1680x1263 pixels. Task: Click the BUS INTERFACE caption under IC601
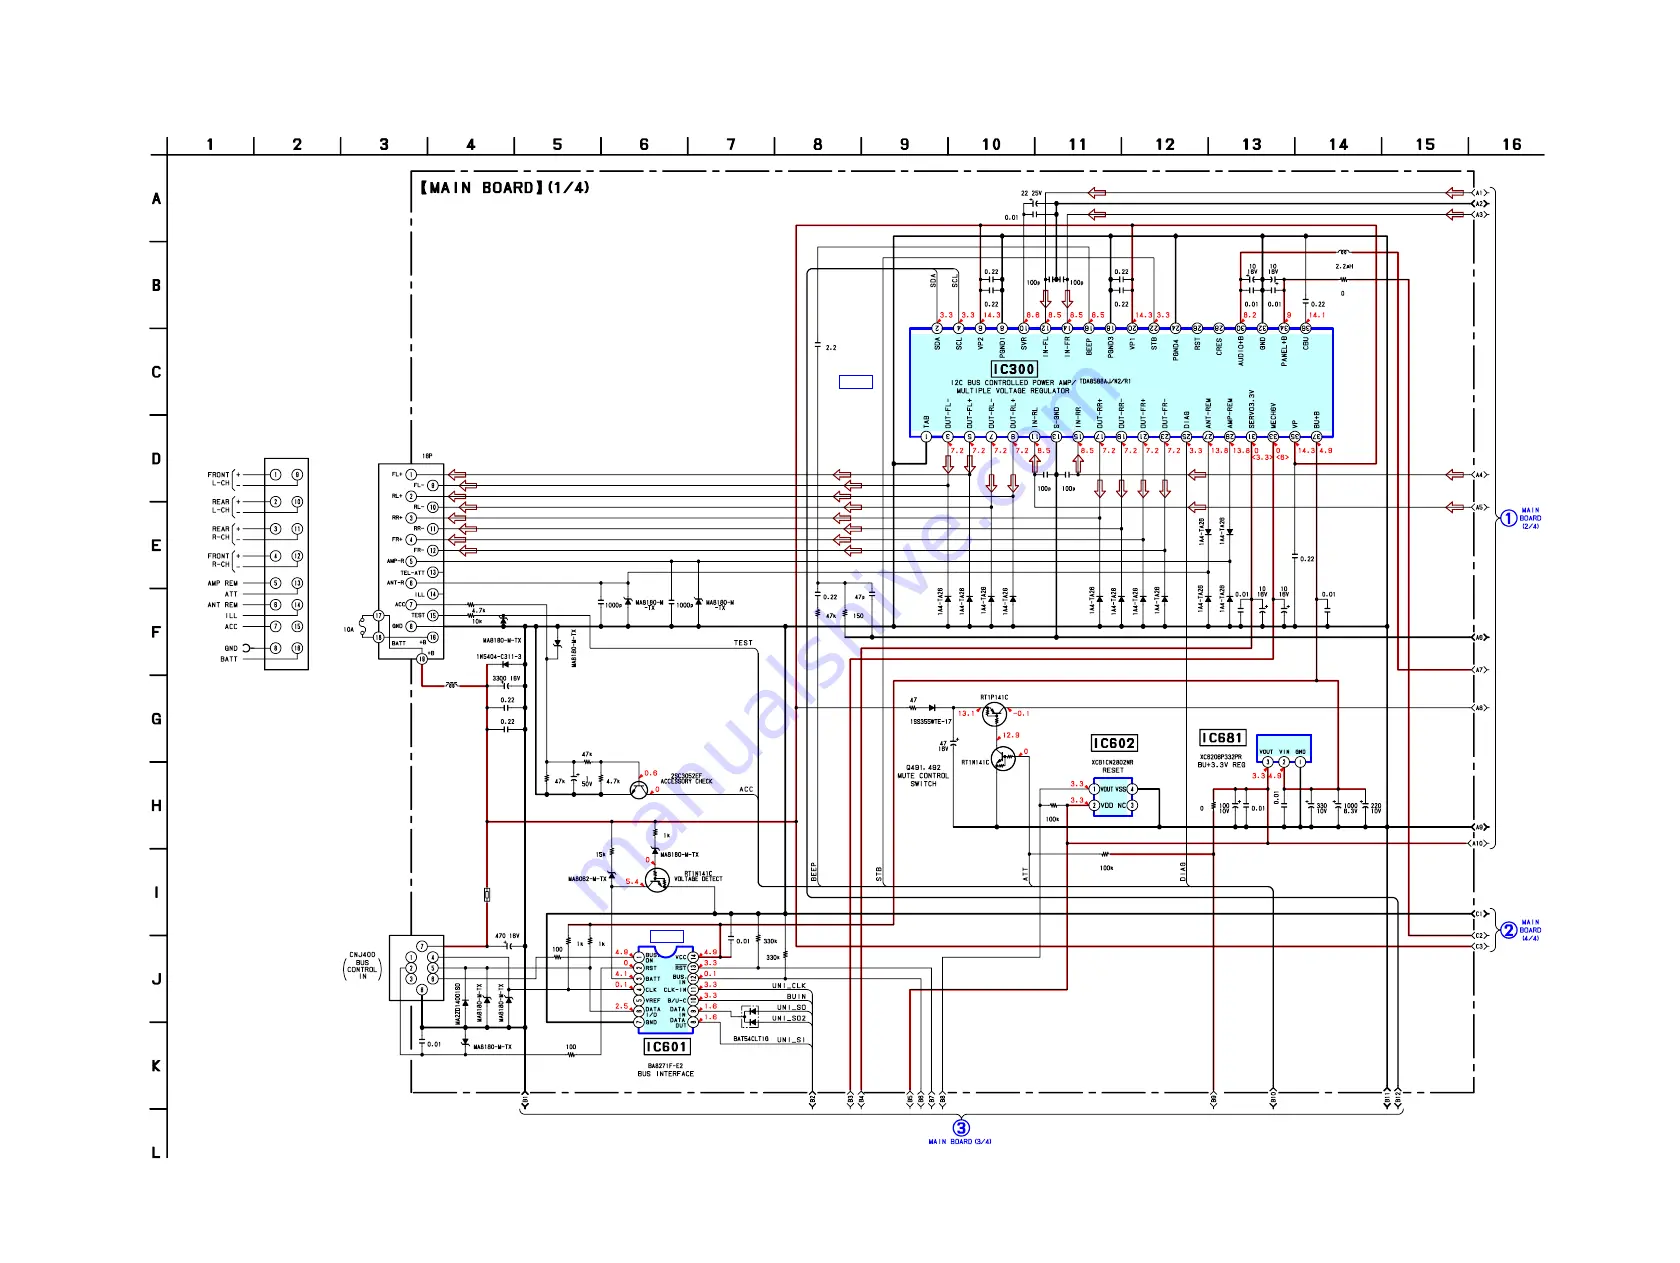click(x=666, y=1074)
